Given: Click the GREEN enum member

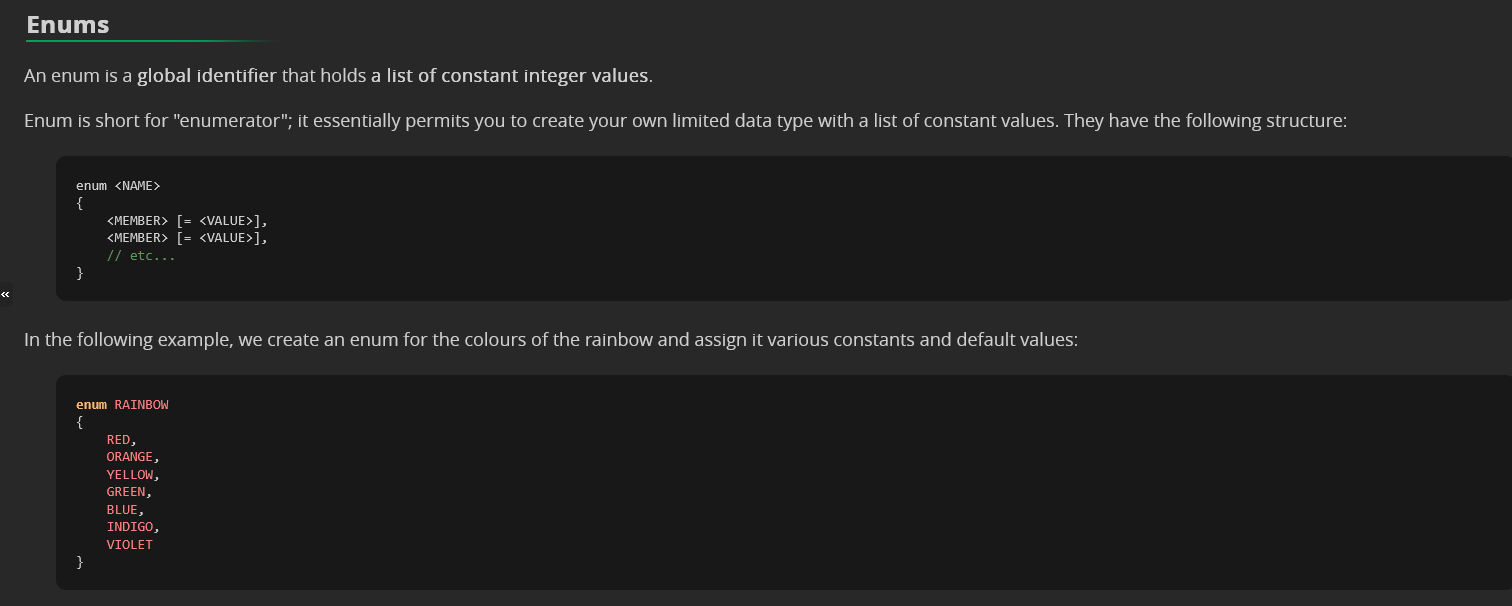Looking at the screenshot, I should (126, 492).
